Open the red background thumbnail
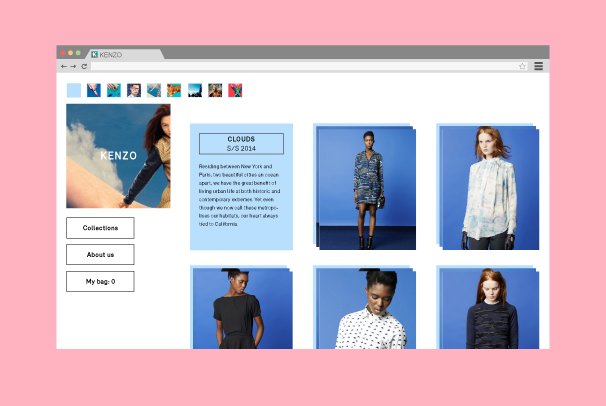The image size is (606, 406). click(x=235, y=90)
